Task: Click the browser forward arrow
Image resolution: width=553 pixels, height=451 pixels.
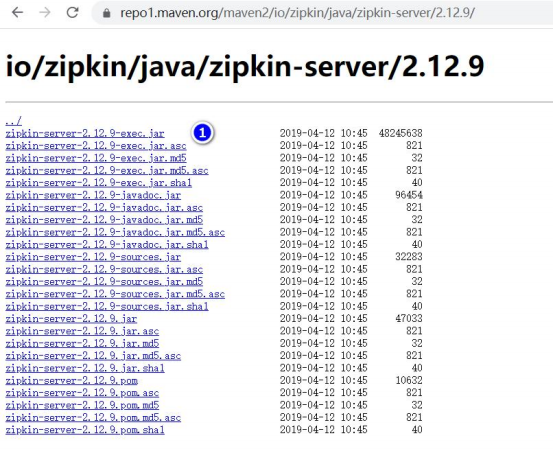Action: point(45,13)
